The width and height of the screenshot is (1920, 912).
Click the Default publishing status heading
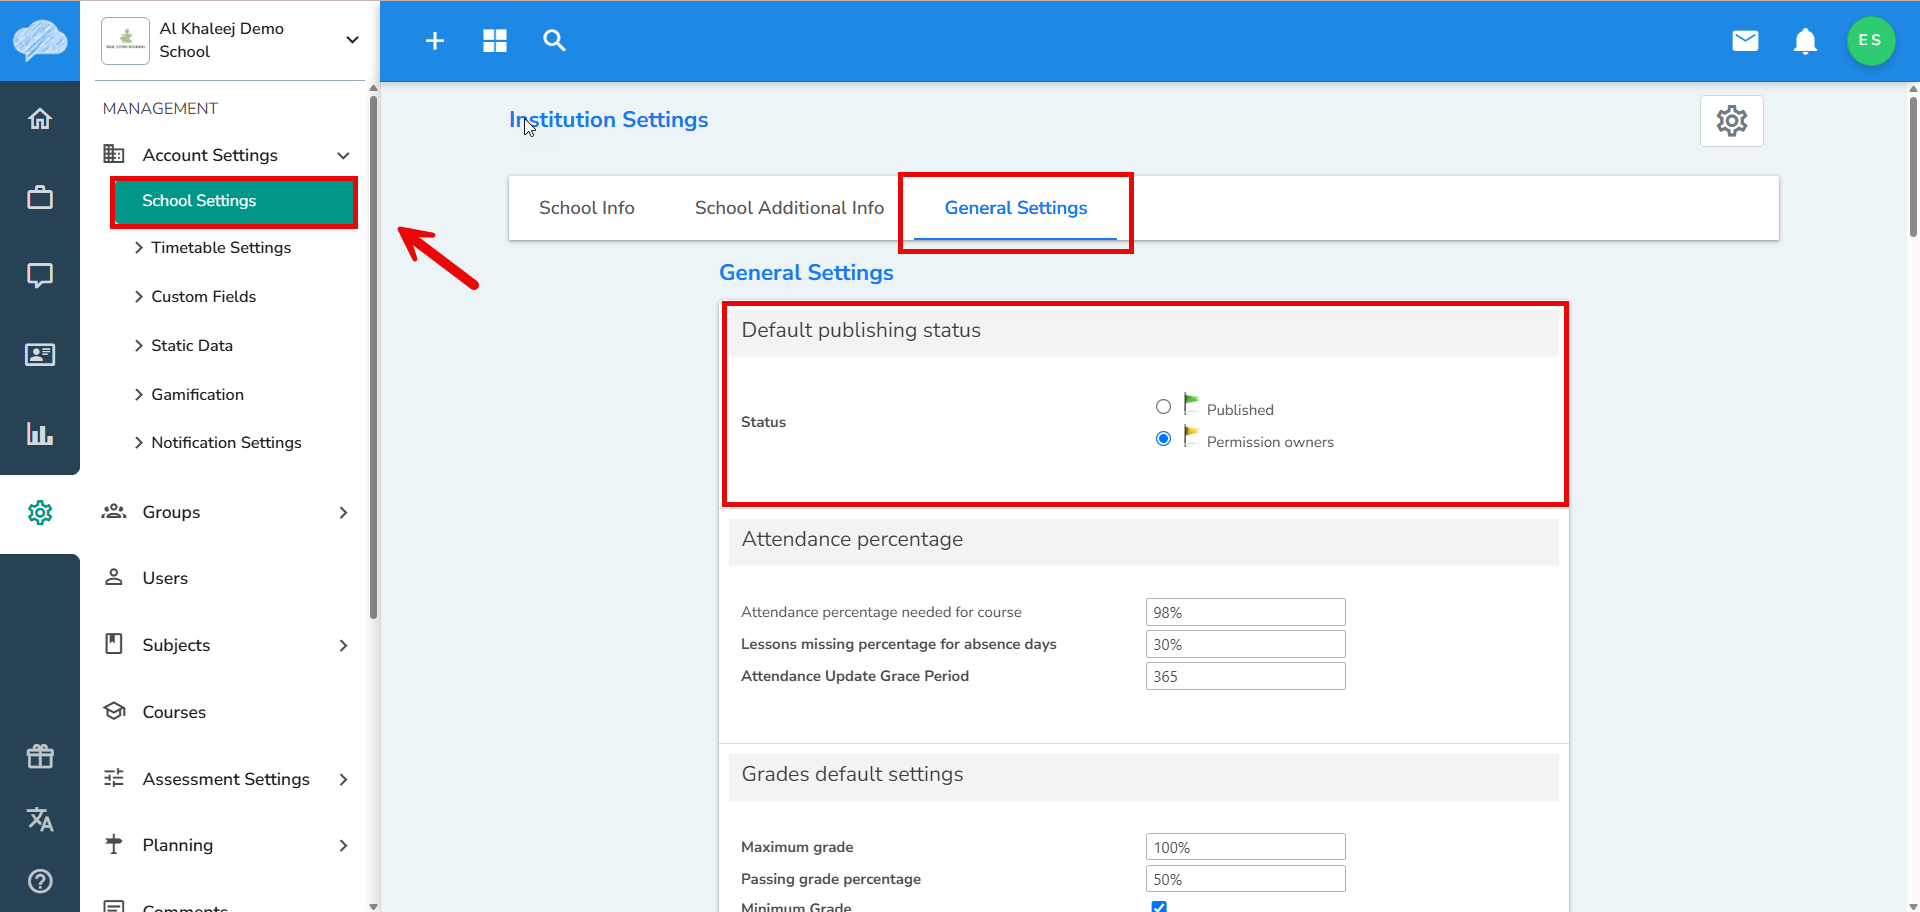pyautogui.click(x=861, y=330)
